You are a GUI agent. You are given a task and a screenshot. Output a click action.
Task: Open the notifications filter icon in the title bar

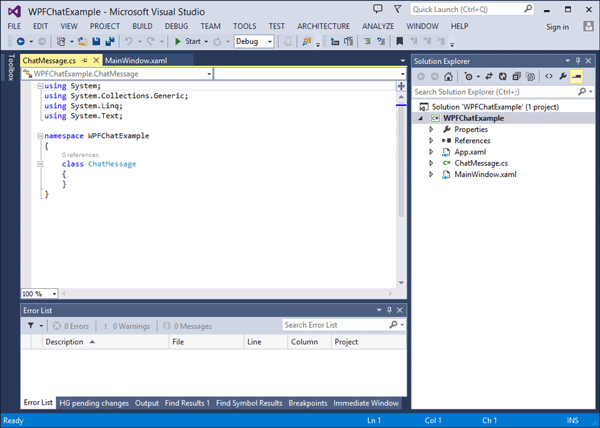[x=398, y=9]
